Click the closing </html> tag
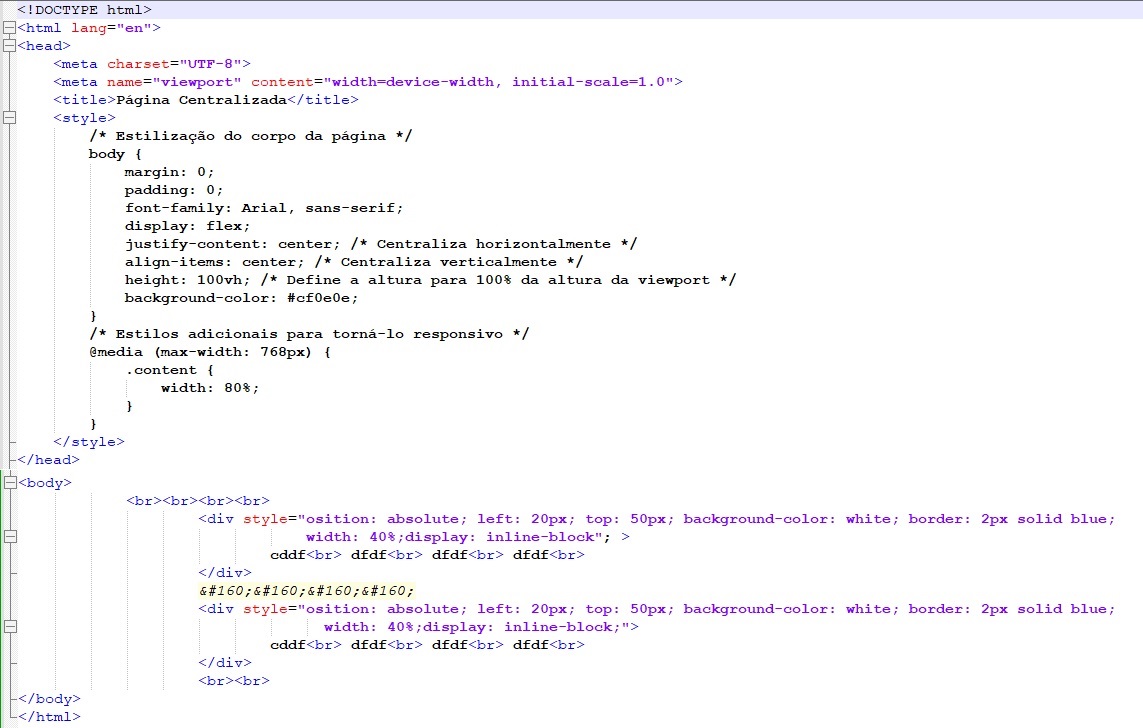This screenshot has height=728, width=1143. coord(49,716)
